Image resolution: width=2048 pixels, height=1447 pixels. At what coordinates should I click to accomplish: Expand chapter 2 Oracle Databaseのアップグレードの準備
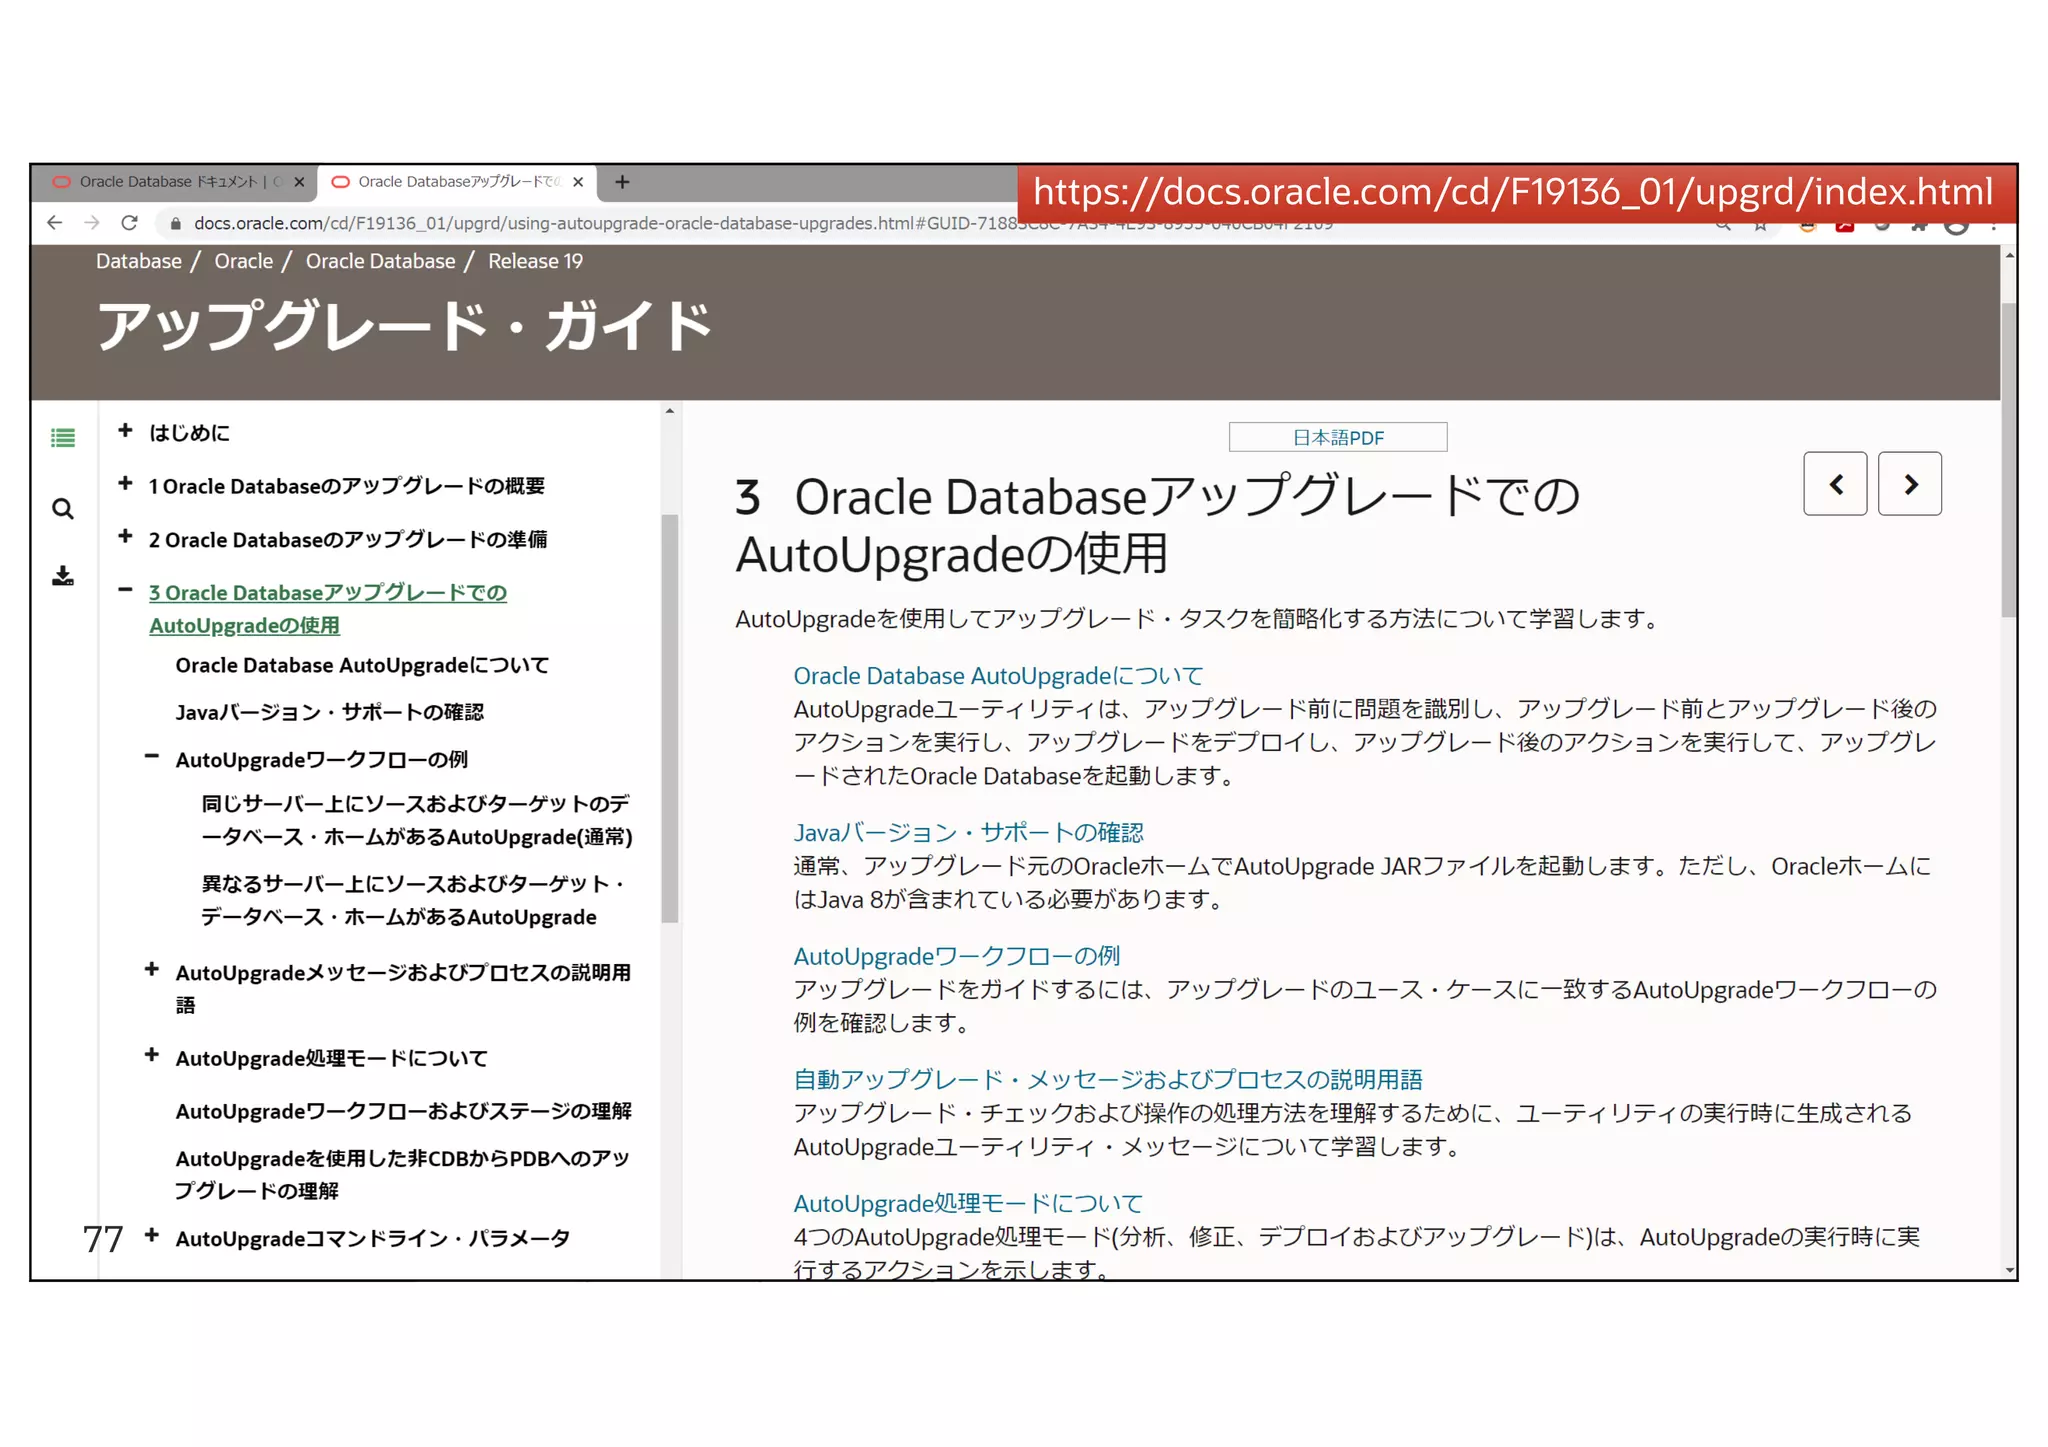tap(125, 537)
